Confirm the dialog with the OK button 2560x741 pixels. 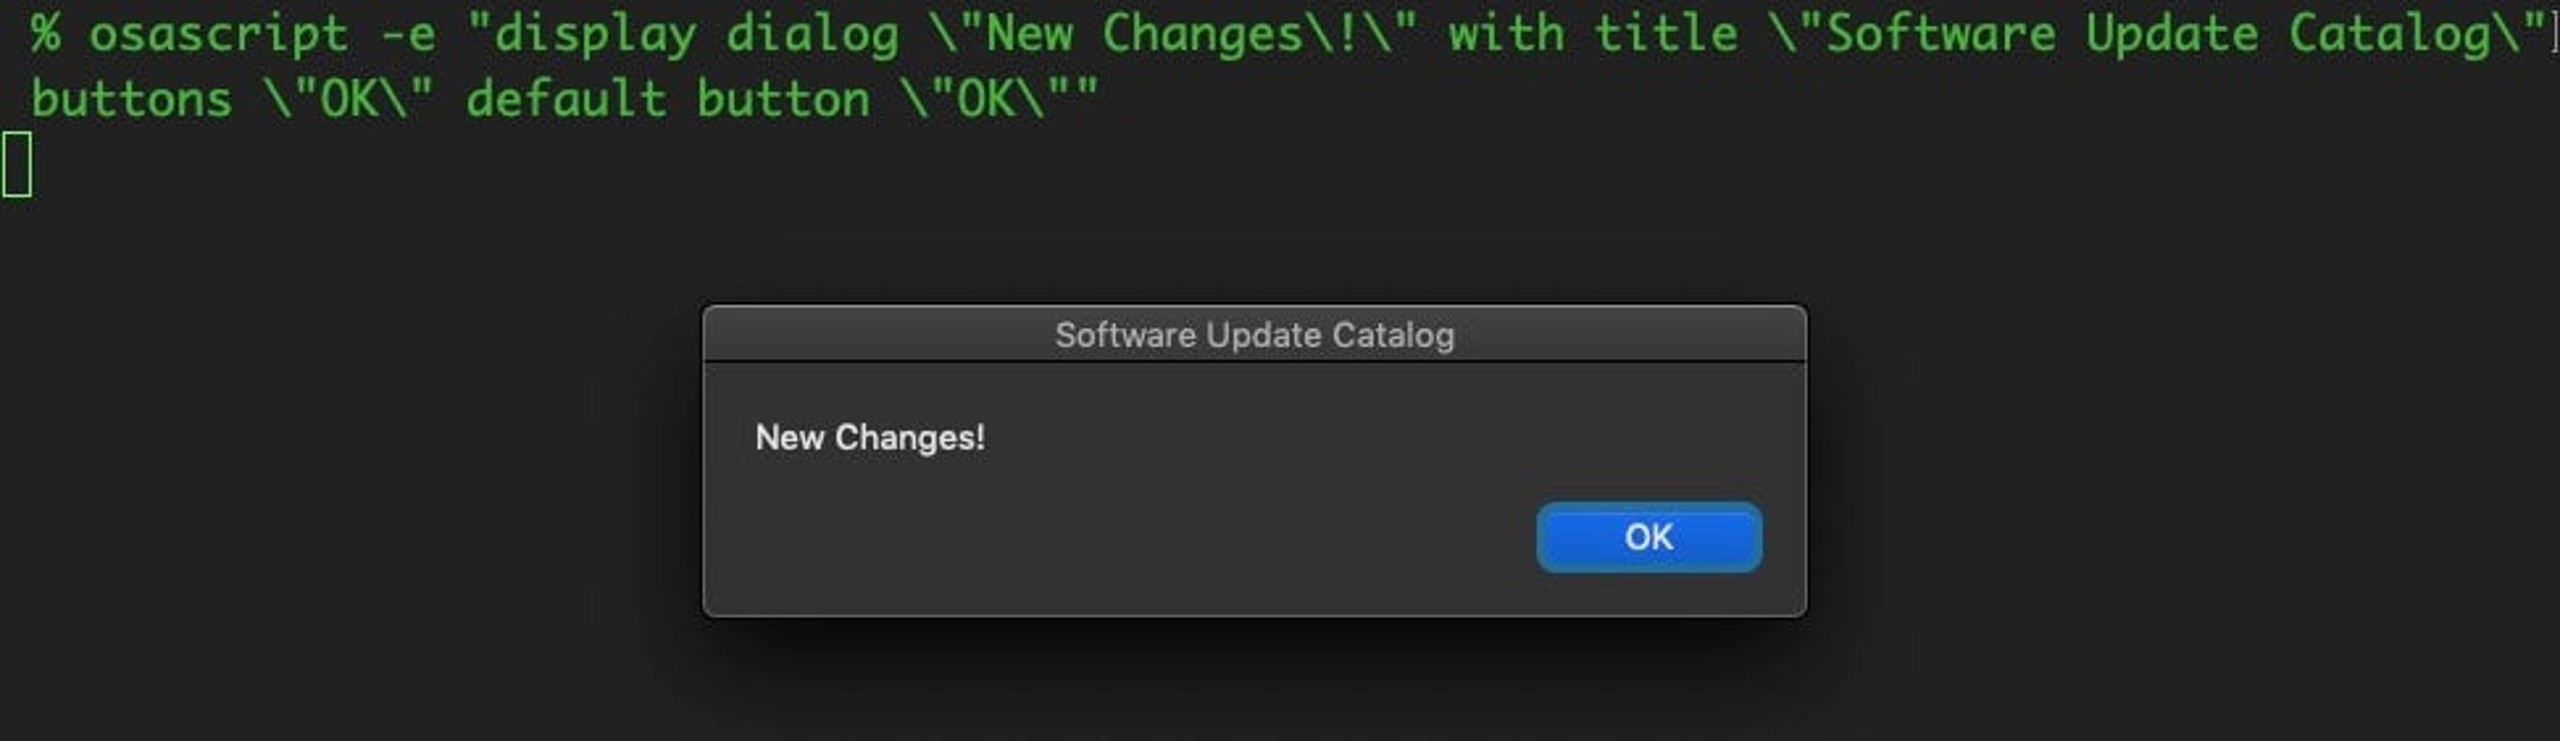pos(1648,537)
